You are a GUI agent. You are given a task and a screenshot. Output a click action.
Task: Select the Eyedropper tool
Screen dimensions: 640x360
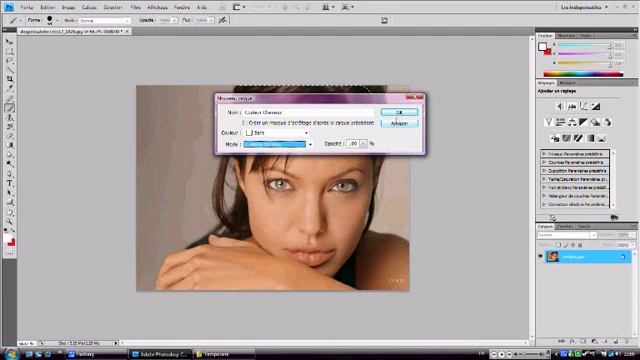(9, 88)
